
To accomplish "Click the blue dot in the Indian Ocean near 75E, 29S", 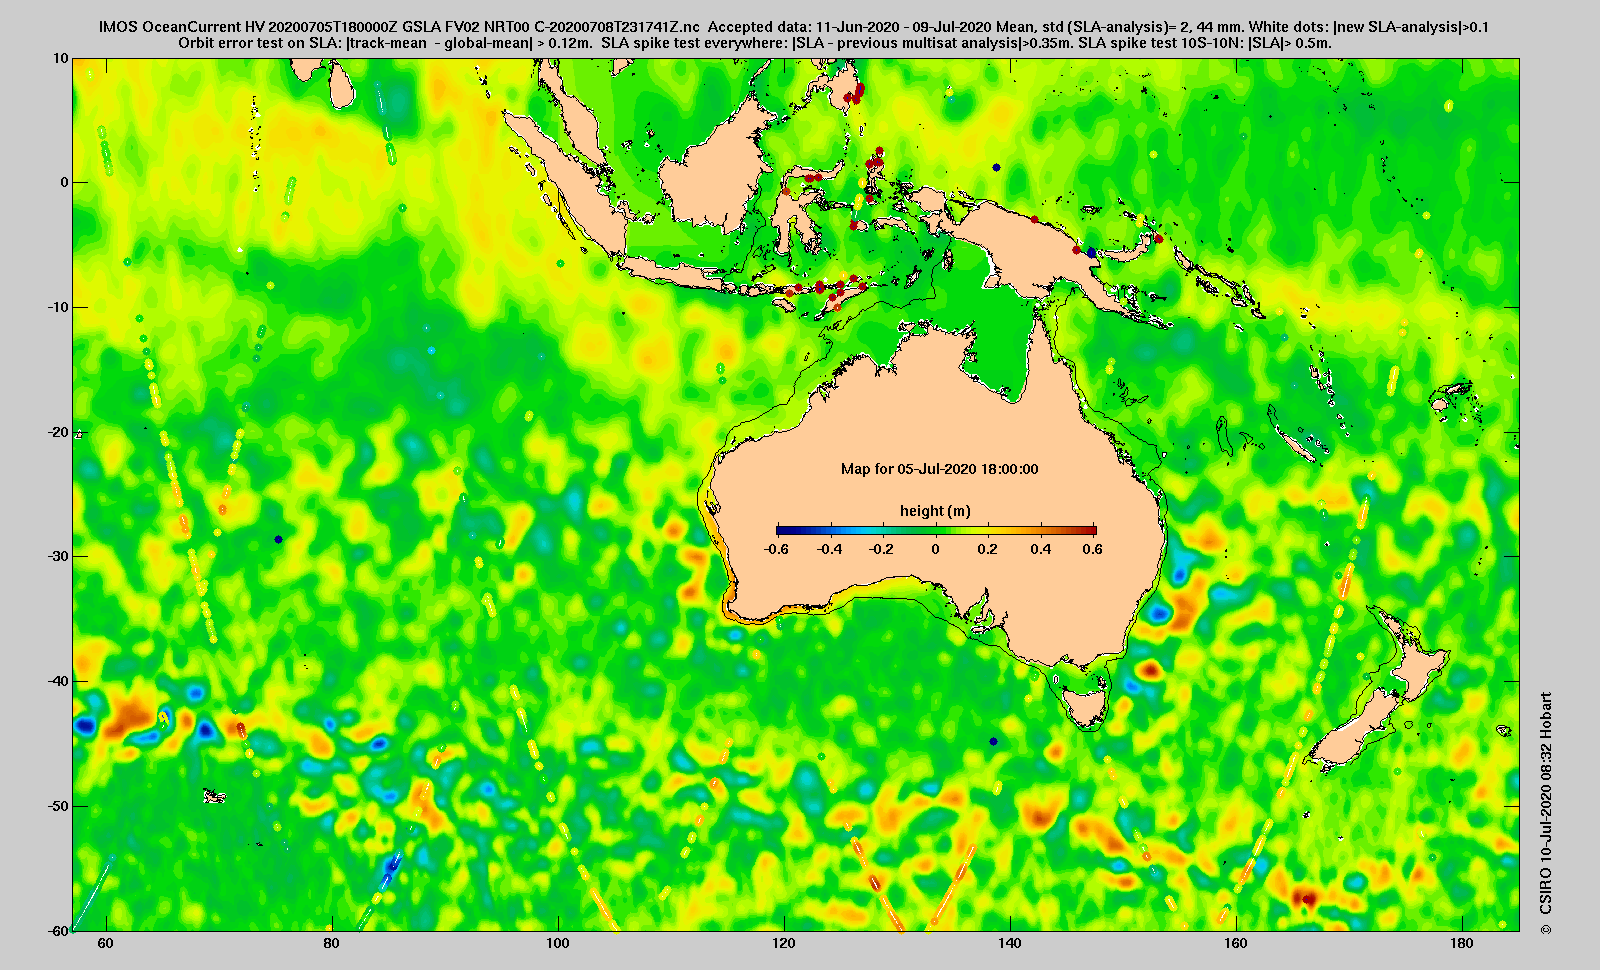I will [x=278, y=539].
